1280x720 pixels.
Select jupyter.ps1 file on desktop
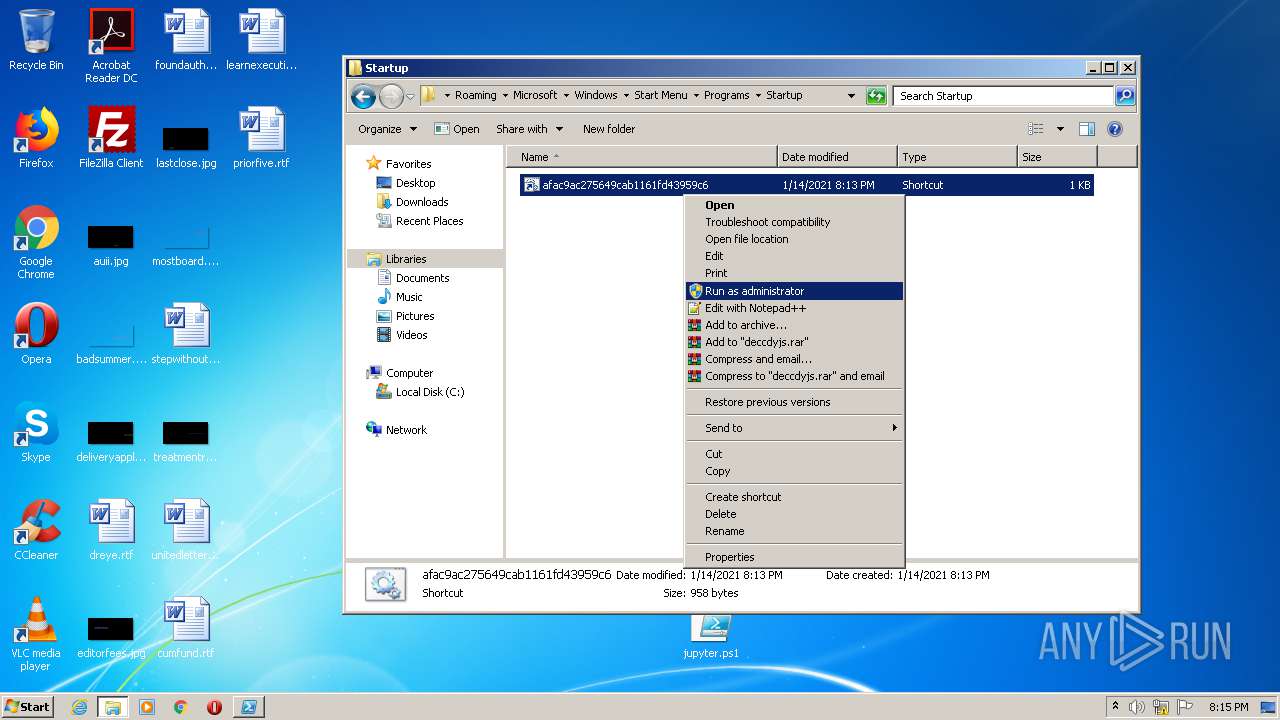point(712,636)
